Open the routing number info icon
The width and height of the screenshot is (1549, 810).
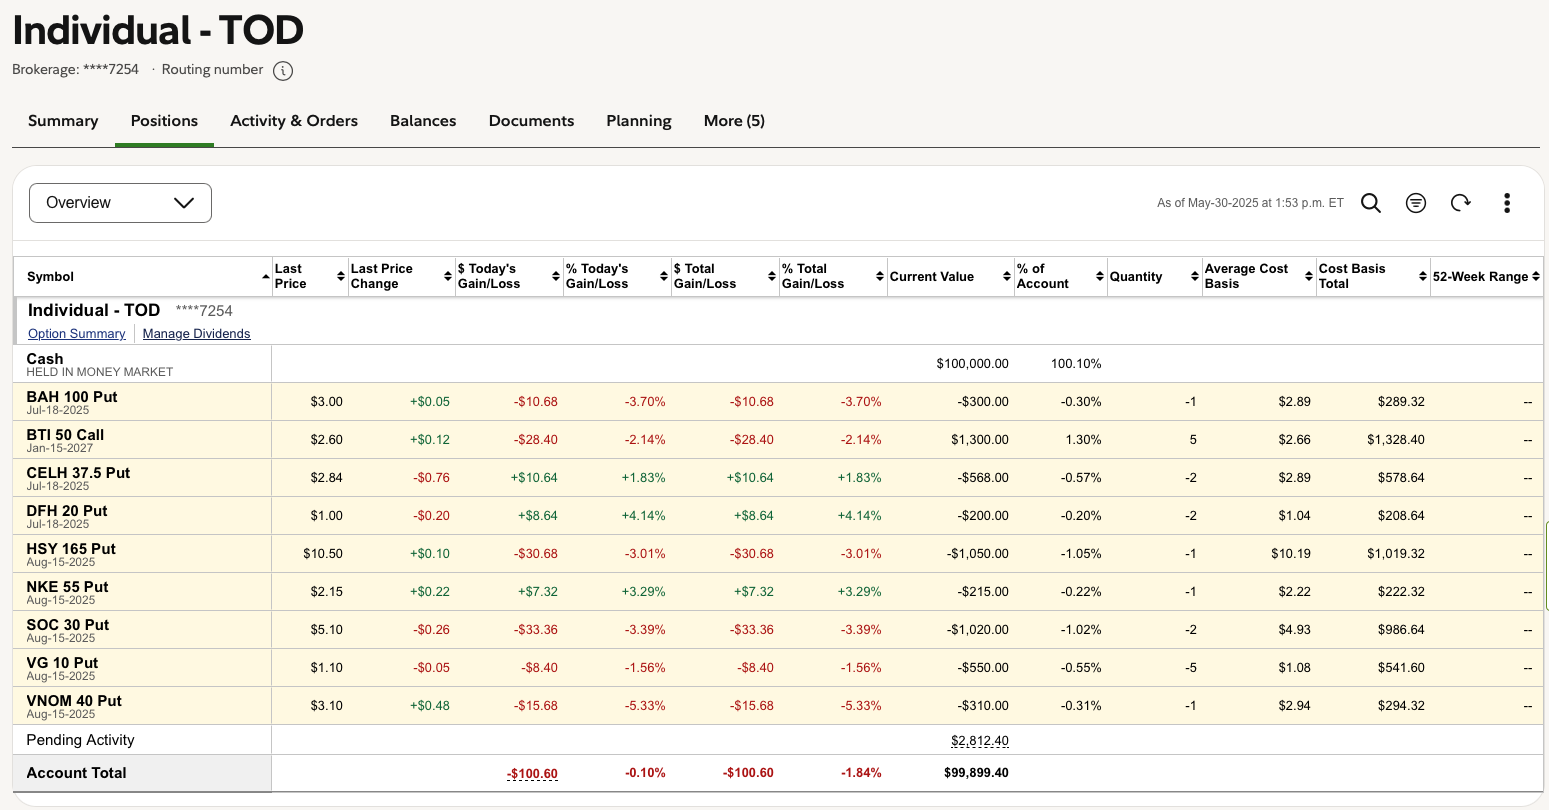click(283, 71)
